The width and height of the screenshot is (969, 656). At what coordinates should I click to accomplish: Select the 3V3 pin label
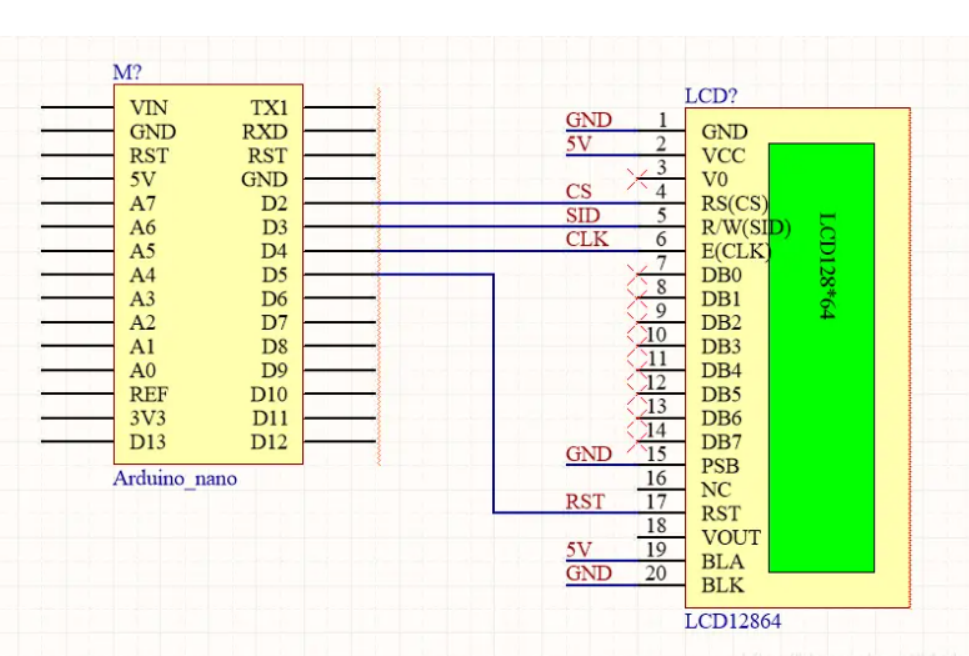pos(148,418)
